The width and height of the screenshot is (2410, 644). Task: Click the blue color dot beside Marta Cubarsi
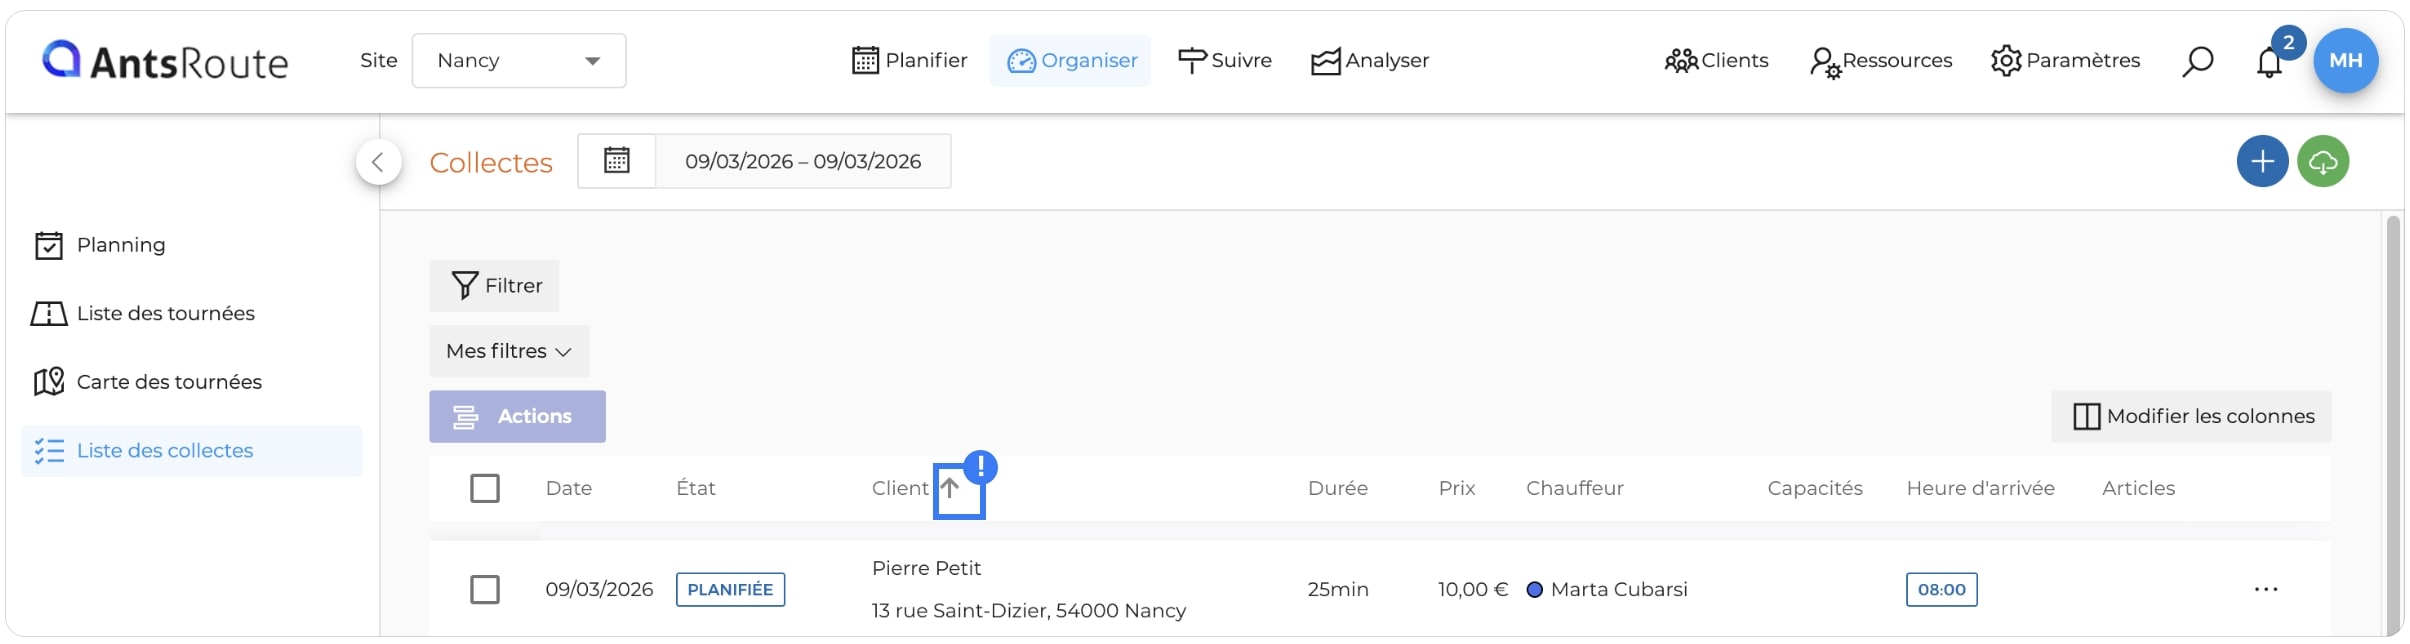pyautogui.click(x=1535, y=589)
